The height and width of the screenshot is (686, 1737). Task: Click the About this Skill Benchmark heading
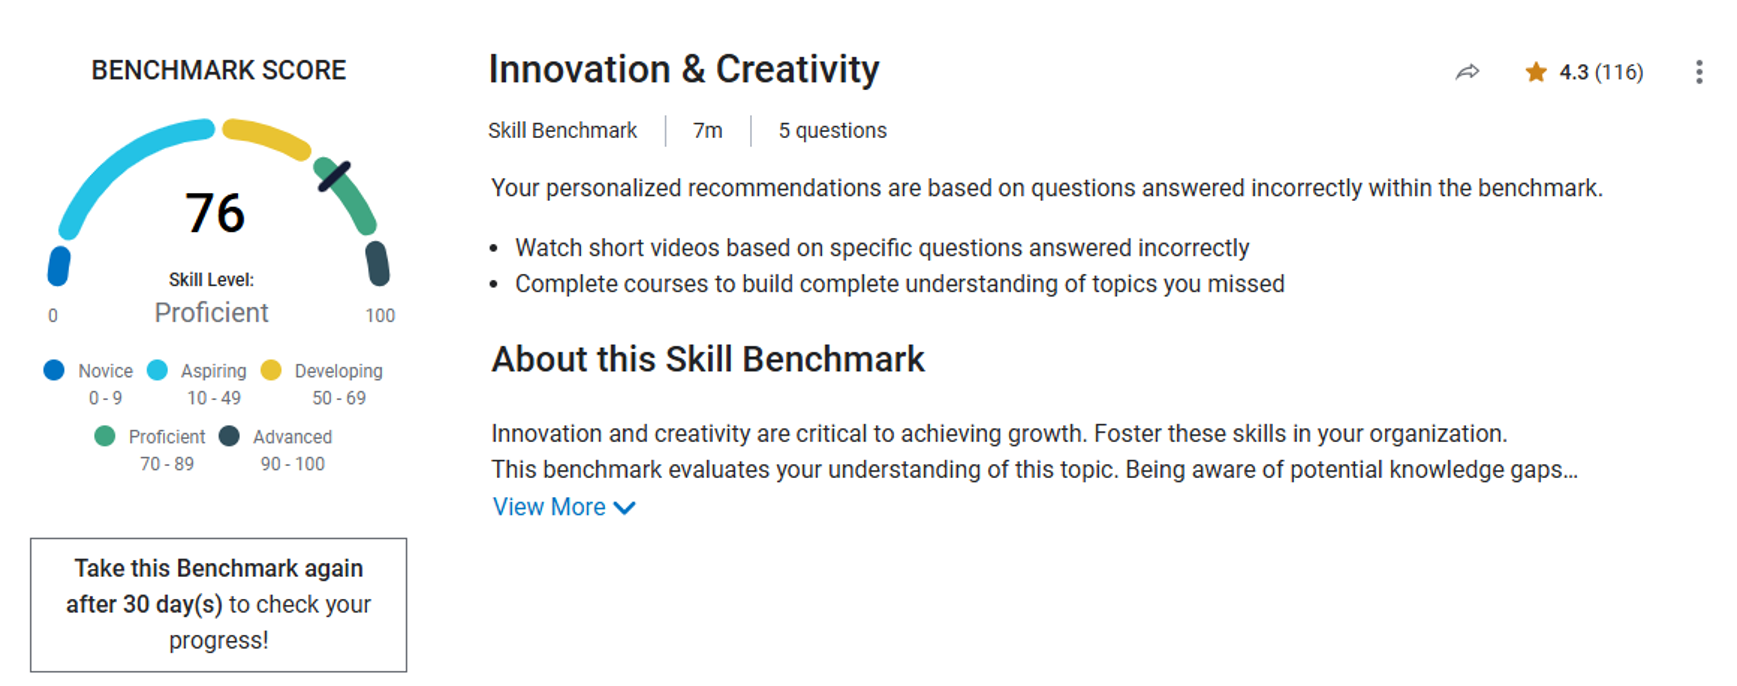(708, 359)
